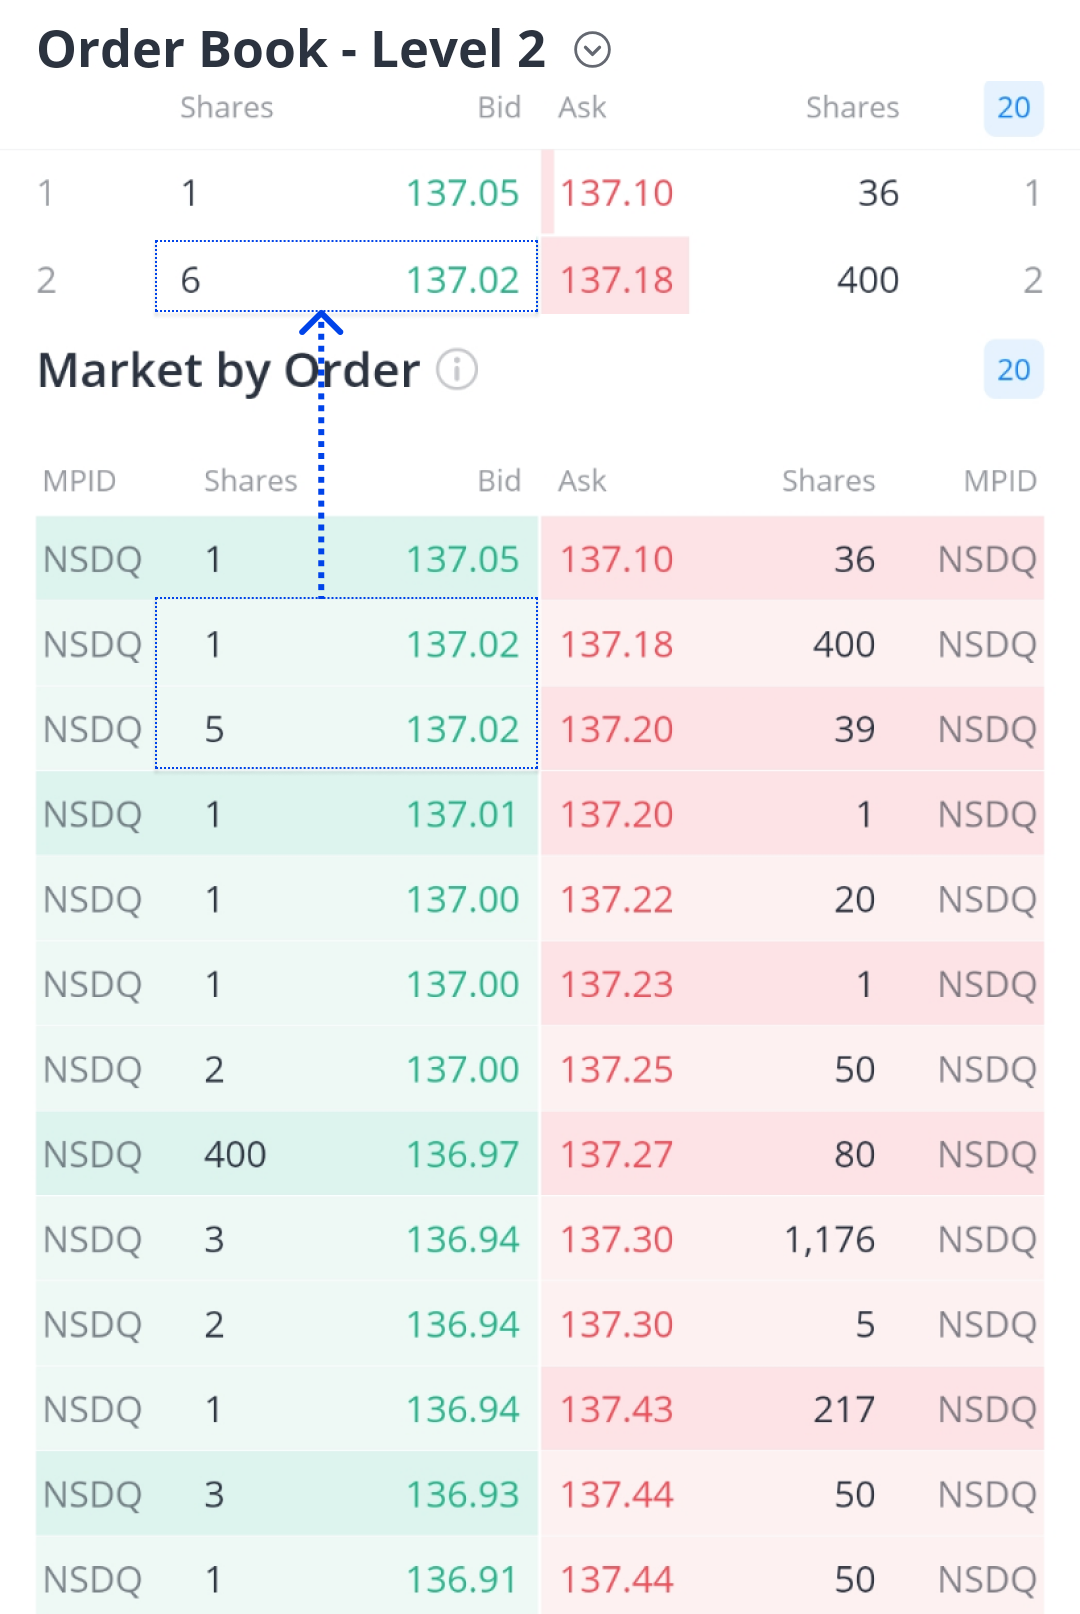Click the 137.43 ask order with 217 shares

792,1409
